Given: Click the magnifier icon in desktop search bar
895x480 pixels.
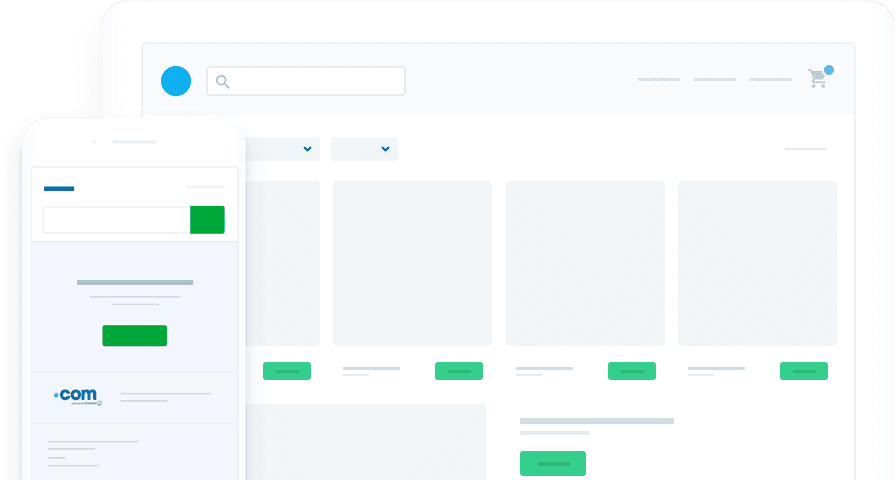Looking at the screenshot, I should 223,81.
